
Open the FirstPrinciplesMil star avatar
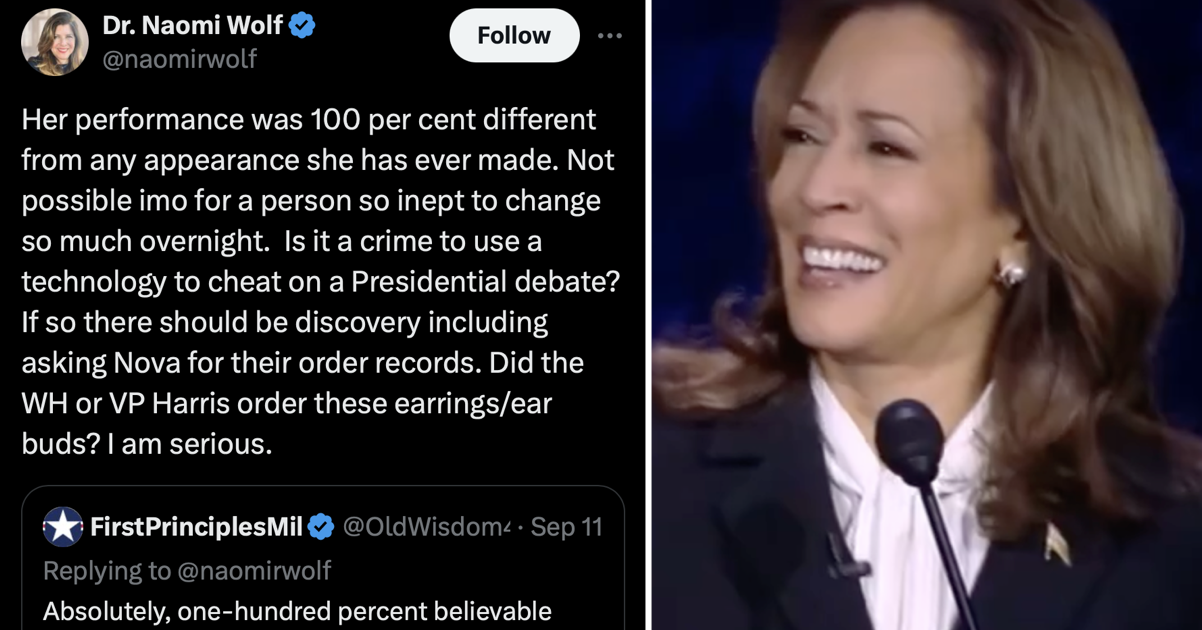coord(63,526)
